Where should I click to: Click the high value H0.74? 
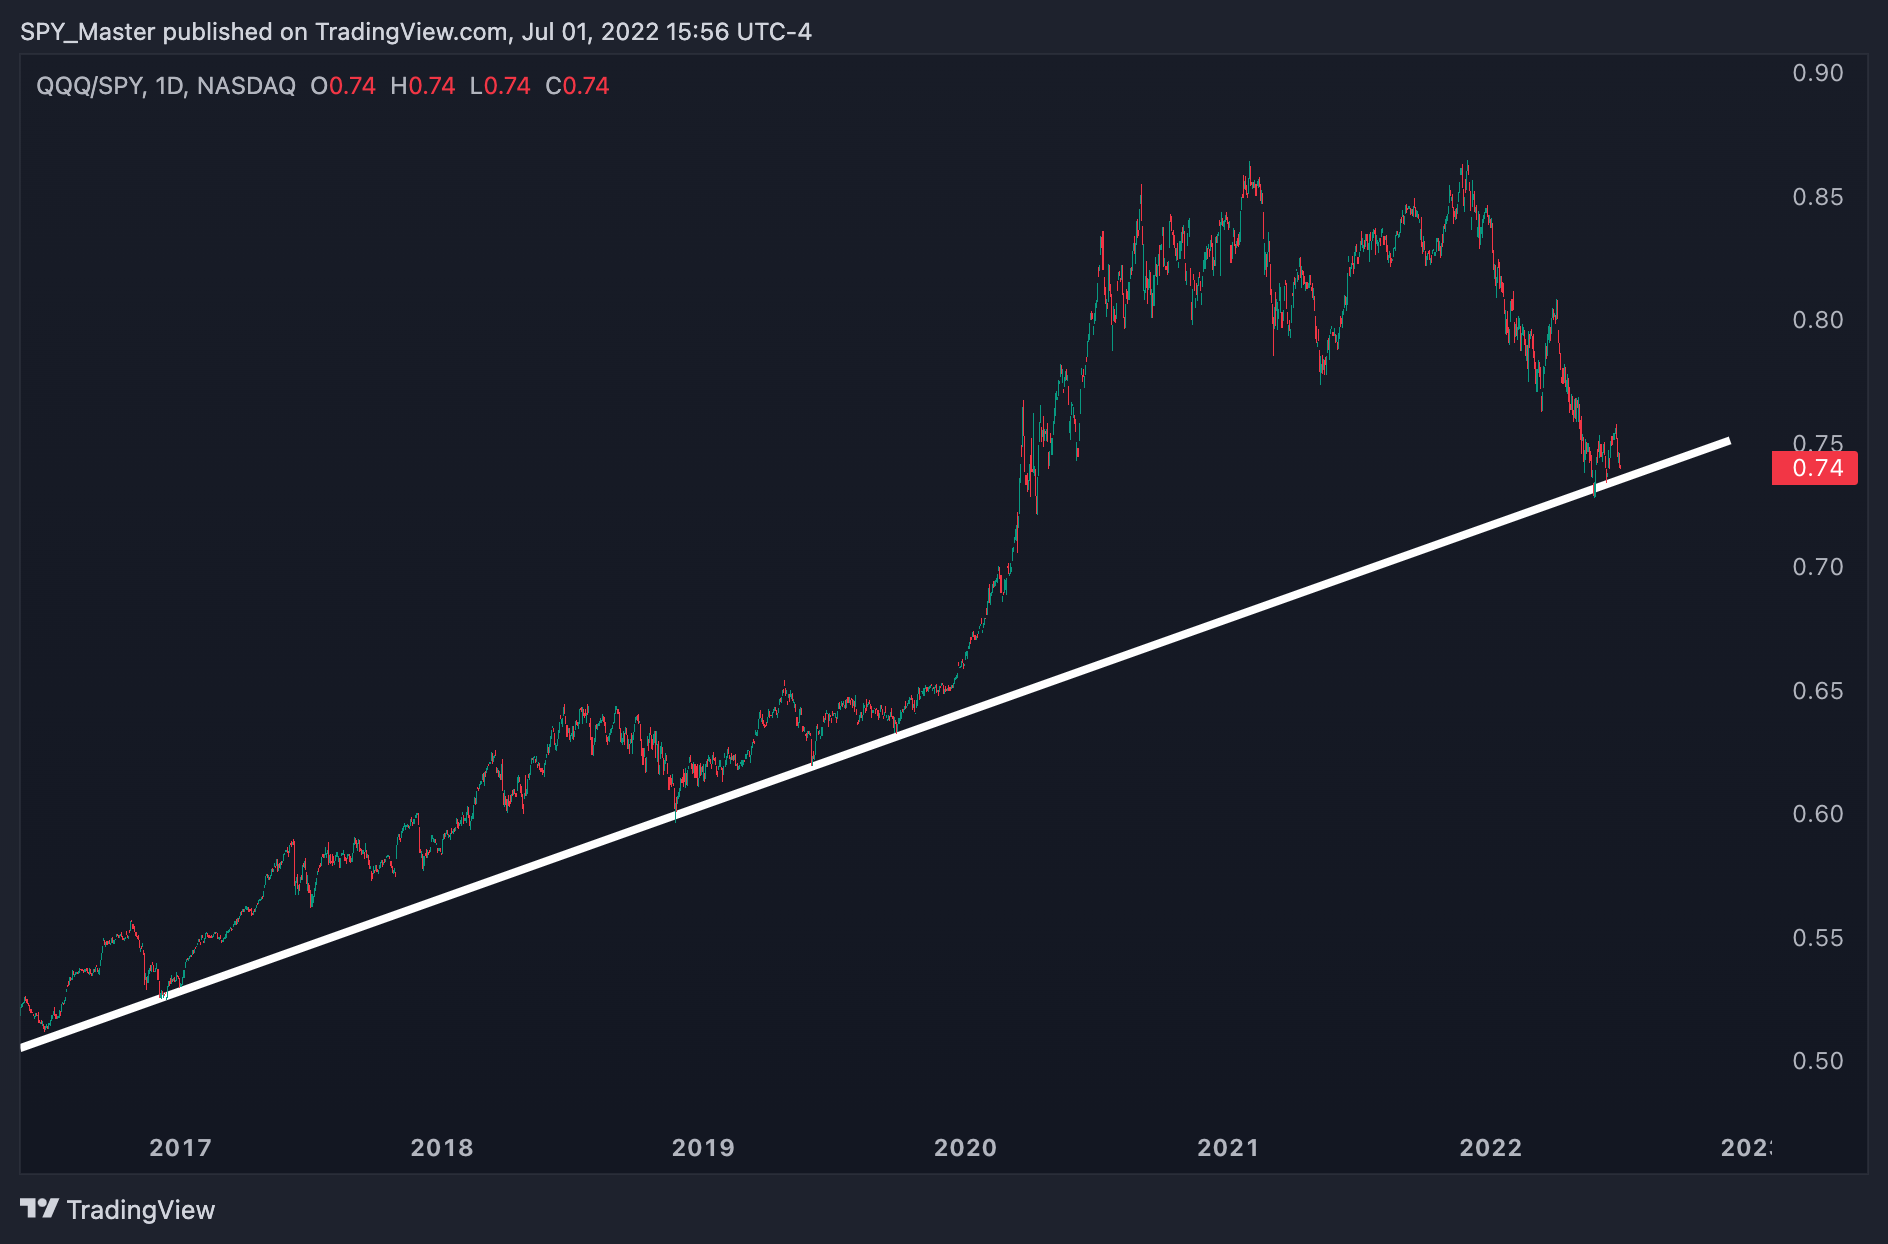pyautogui.click(x=423, y=86)
